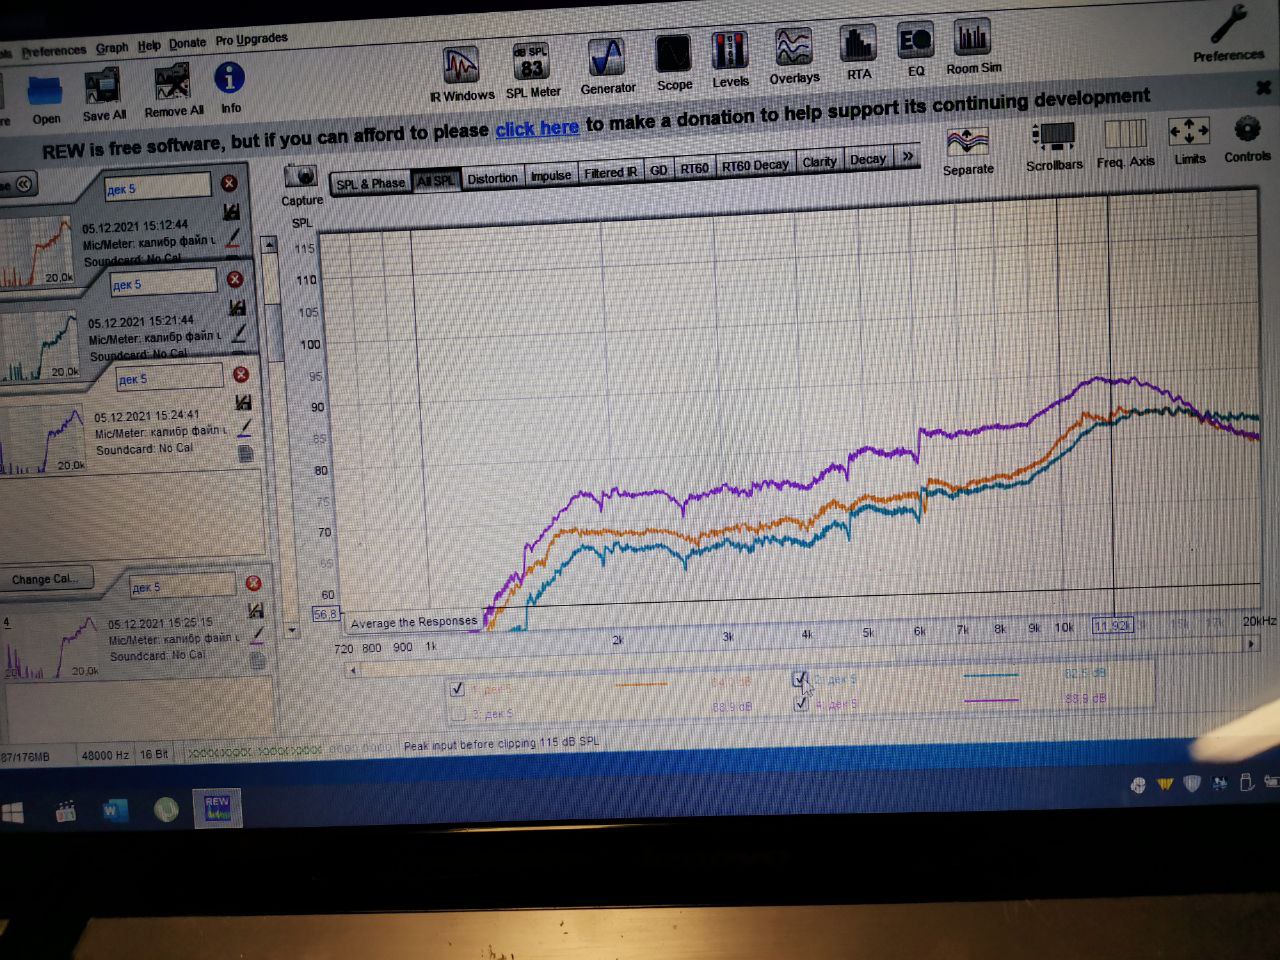Open the Overlays window
This screenshot has height=960, width=1280.
[794, 55]
